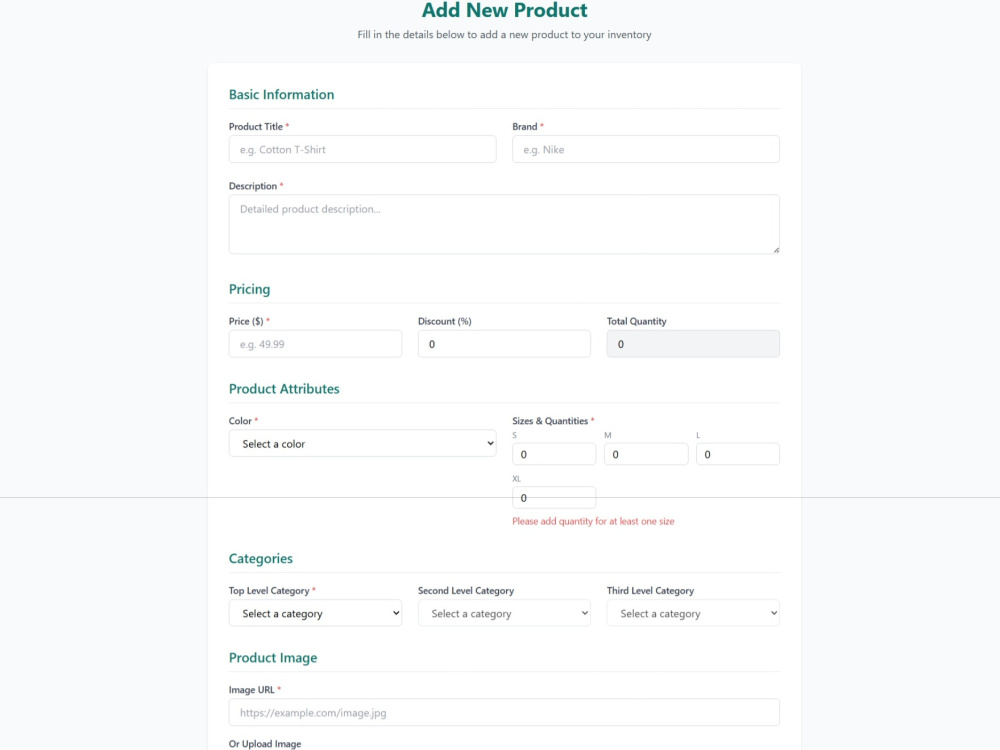Click the XL size quantity field
The width and height of the screenshot is (1000, 750).
(x=554, y=497)
